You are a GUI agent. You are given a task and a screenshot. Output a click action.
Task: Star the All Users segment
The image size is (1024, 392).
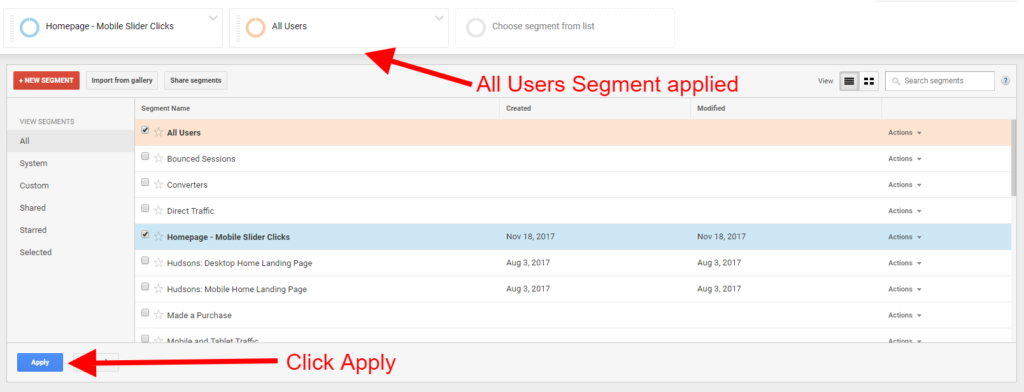158,132
